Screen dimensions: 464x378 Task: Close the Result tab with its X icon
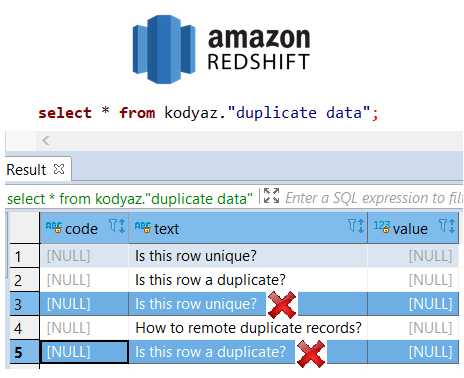59,169
